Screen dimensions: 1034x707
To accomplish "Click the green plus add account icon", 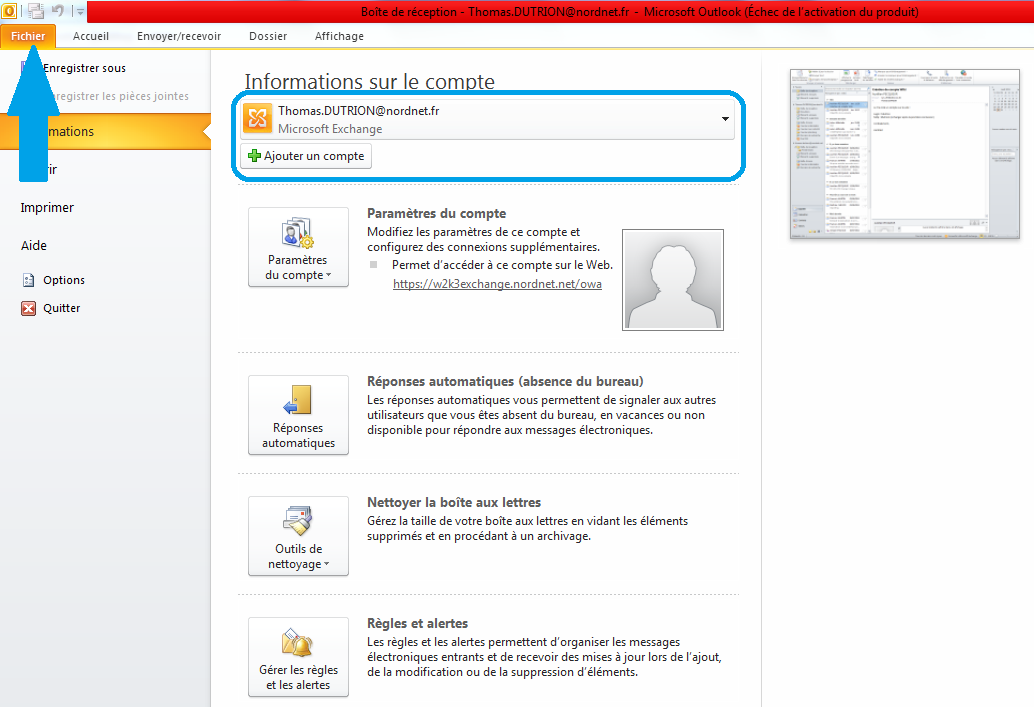I will 254,156.
